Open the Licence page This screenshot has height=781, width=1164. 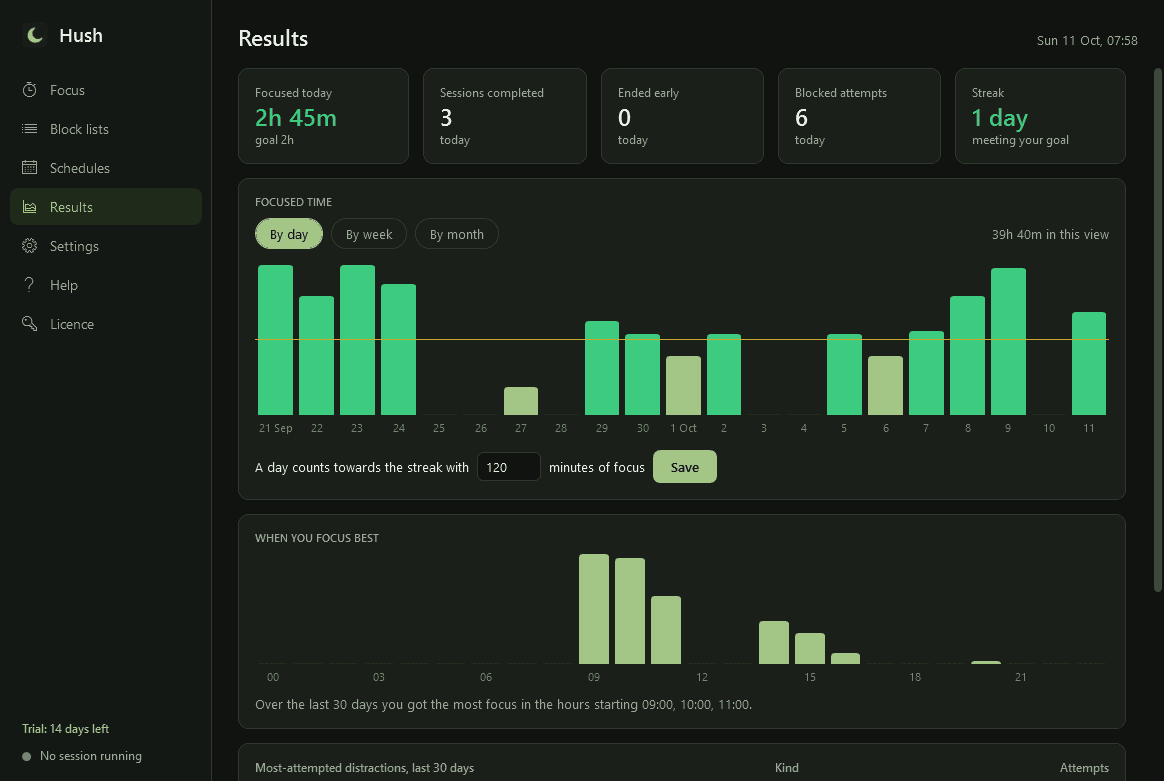pyautogui.click(x=106, y=324)
